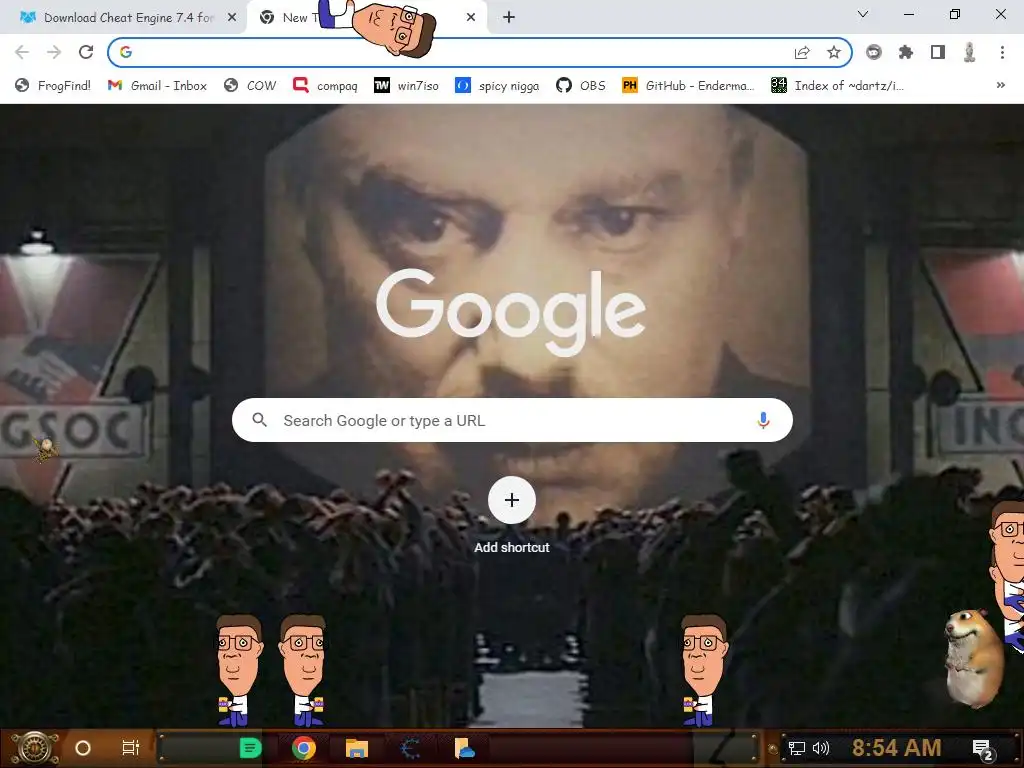Click the round face extension icon
This screenshot has height=768, width=1024.
874,52
